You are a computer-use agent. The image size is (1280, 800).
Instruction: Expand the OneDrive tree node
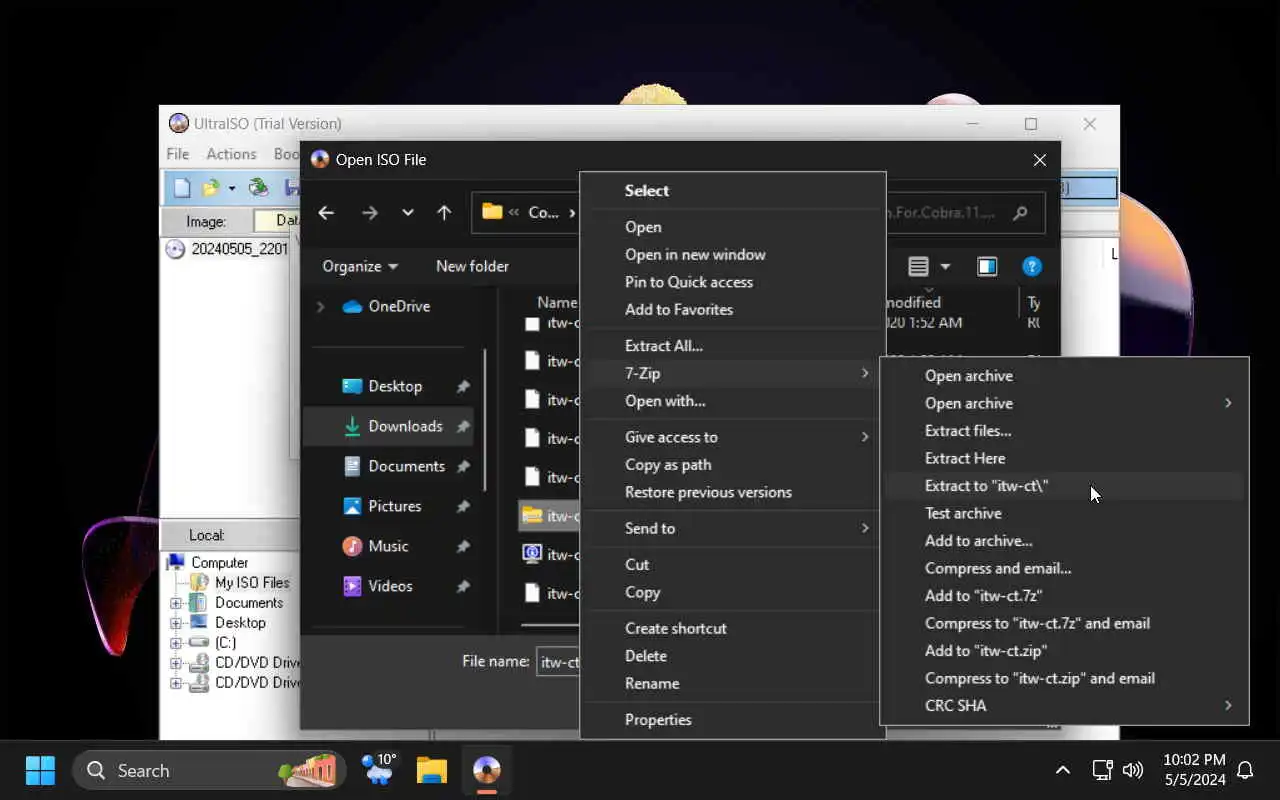click(x=320, y=306)
